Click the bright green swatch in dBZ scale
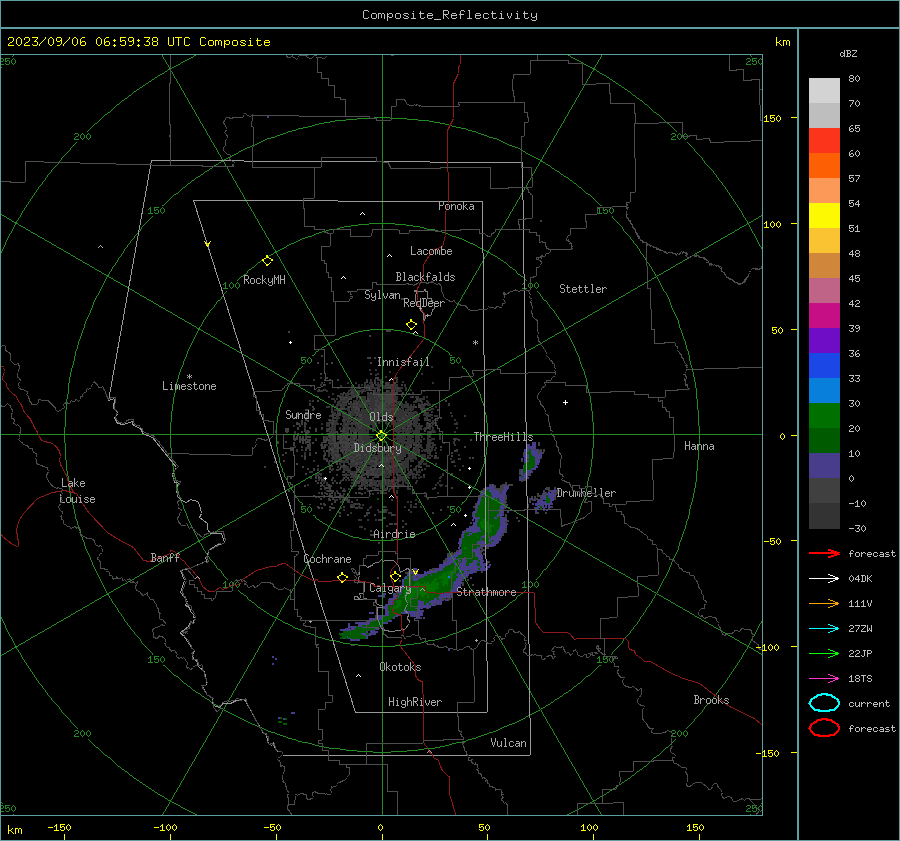This screenshot has height=841, width=900. click(824, 415)
